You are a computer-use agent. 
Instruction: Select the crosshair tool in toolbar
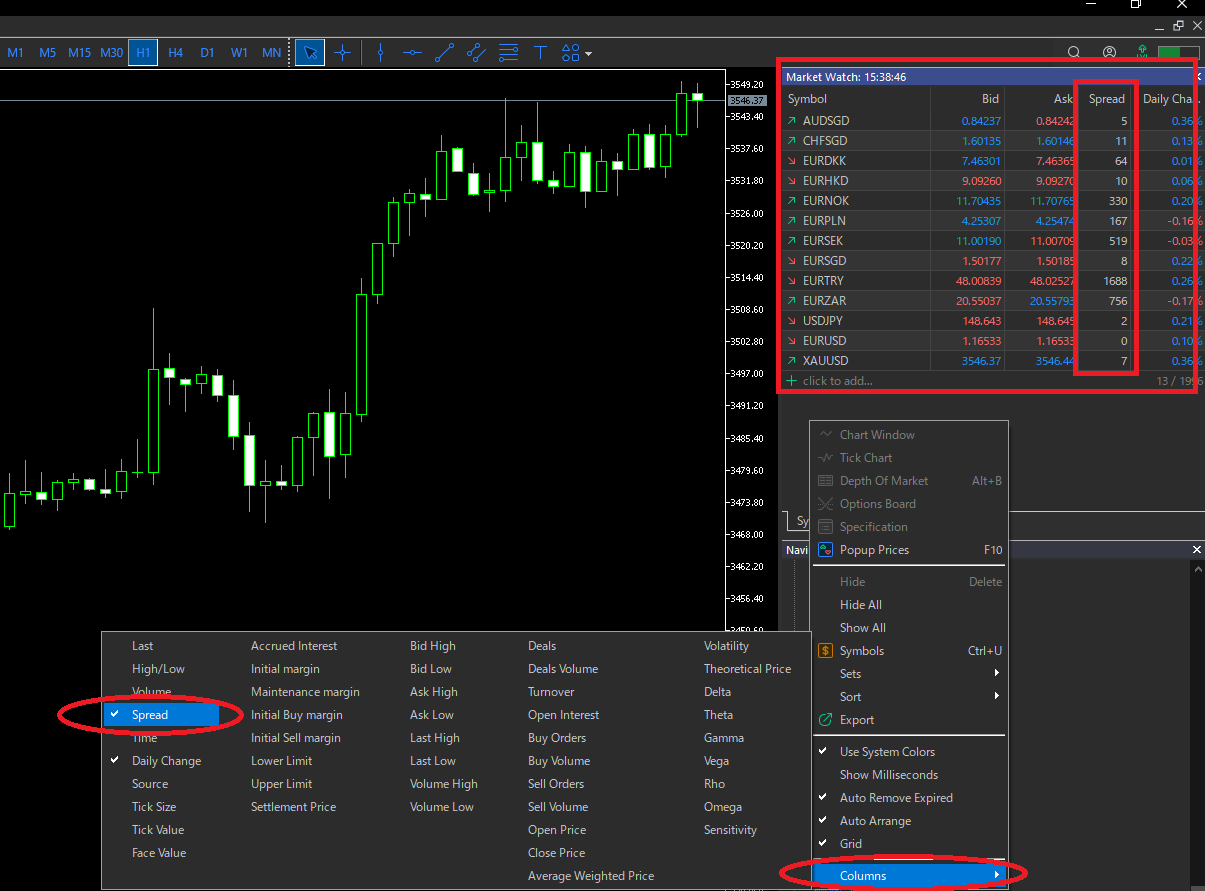(342, 53)
